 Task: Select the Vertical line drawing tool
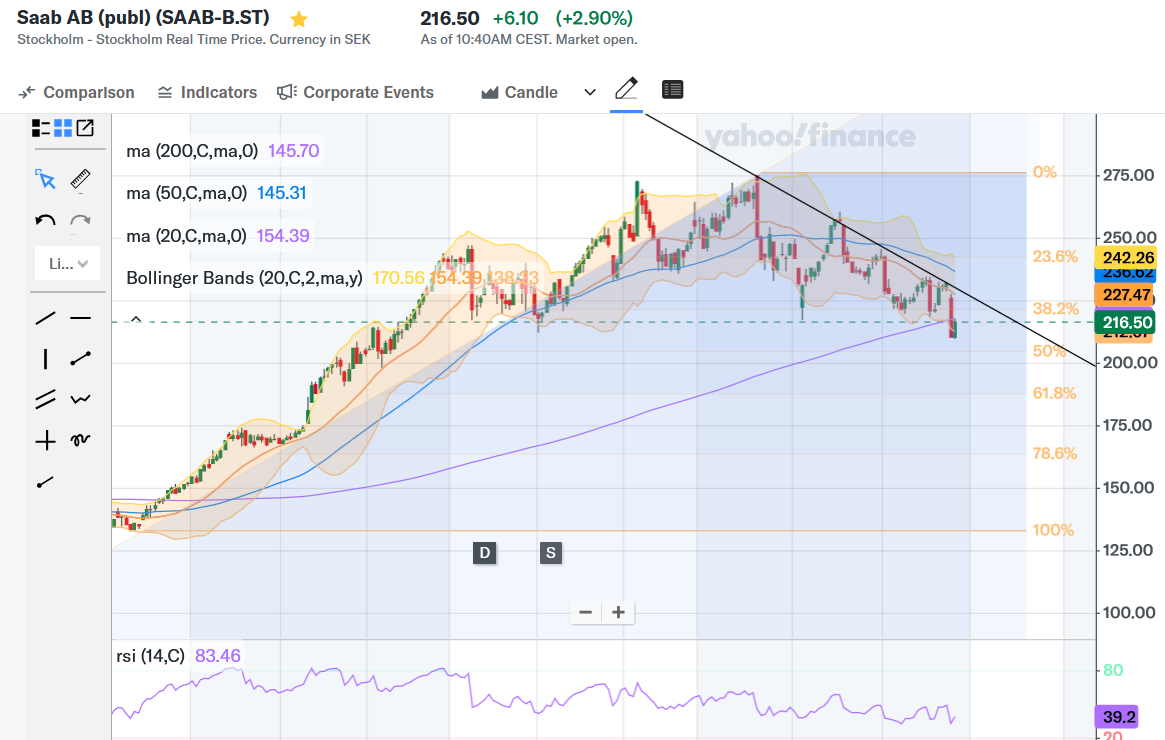[x=45, y=359]
